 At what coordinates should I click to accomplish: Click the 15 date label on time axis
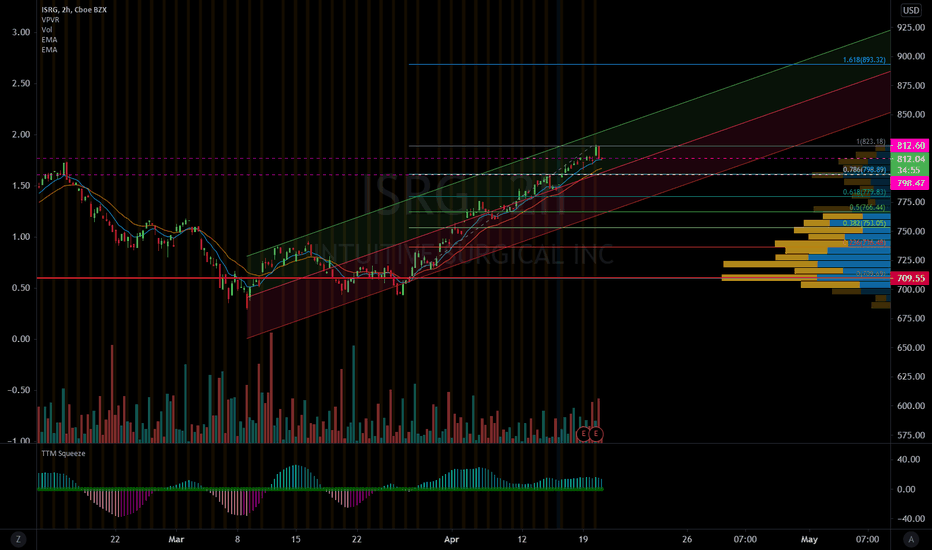(295, 539)
